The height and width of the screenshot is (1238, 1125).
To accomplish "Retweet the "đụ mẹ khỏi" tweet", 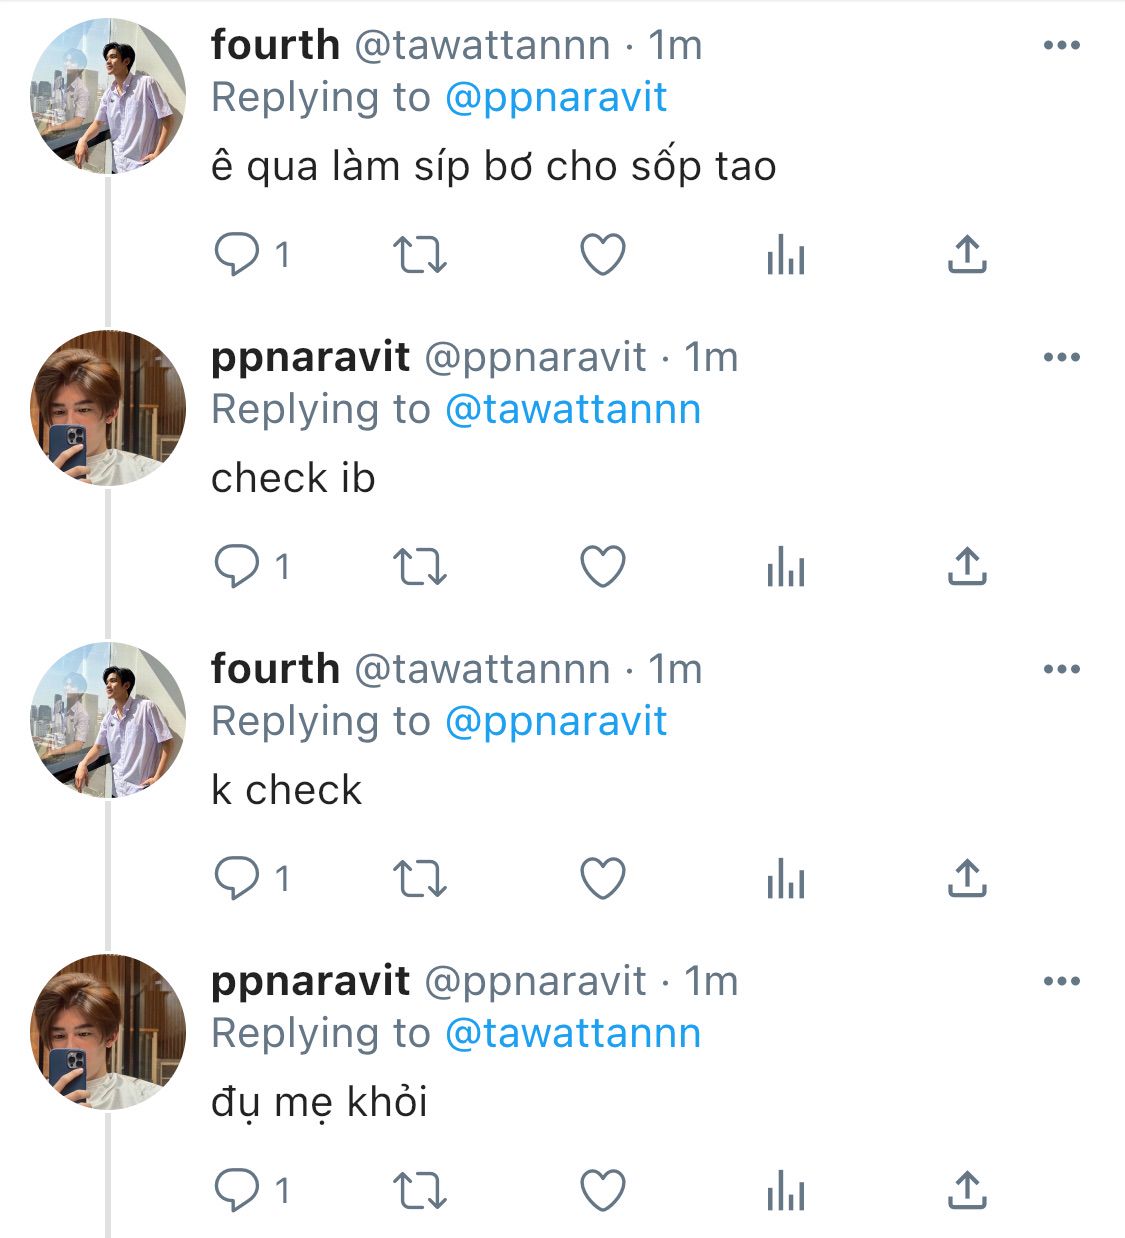I will (419, 1191).
